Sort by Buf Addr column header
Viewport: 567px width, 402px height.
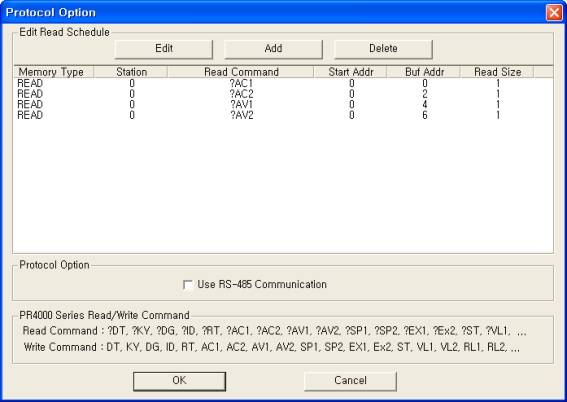coord(423,72)
